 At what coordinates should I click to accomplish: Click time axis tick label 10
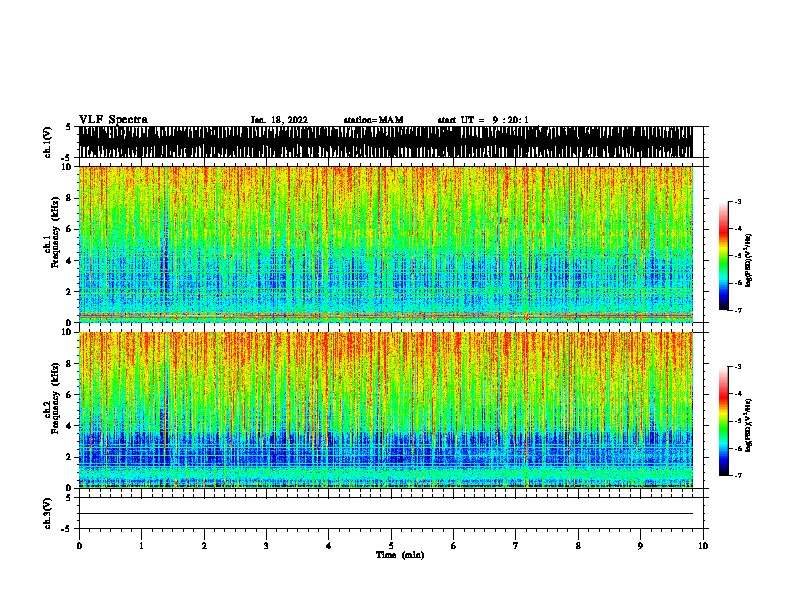click(703, 546)
